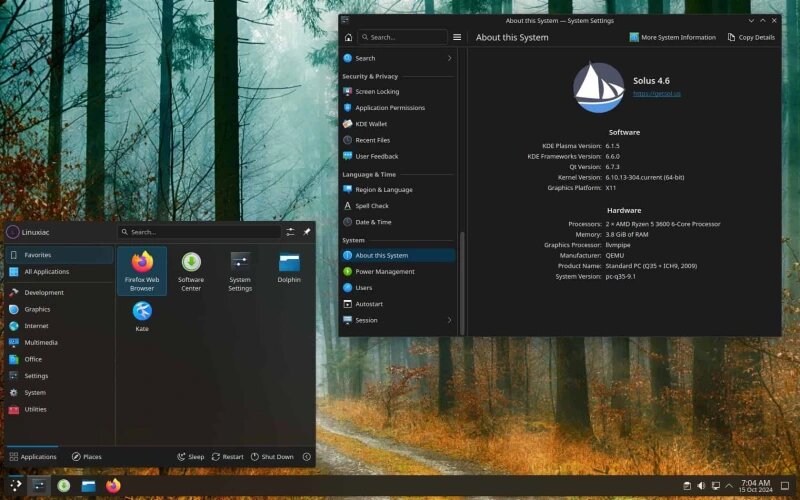The image size is (800, 500).
Task: Select Favorites category in the launcher sidebar
Action: [60, 255]
